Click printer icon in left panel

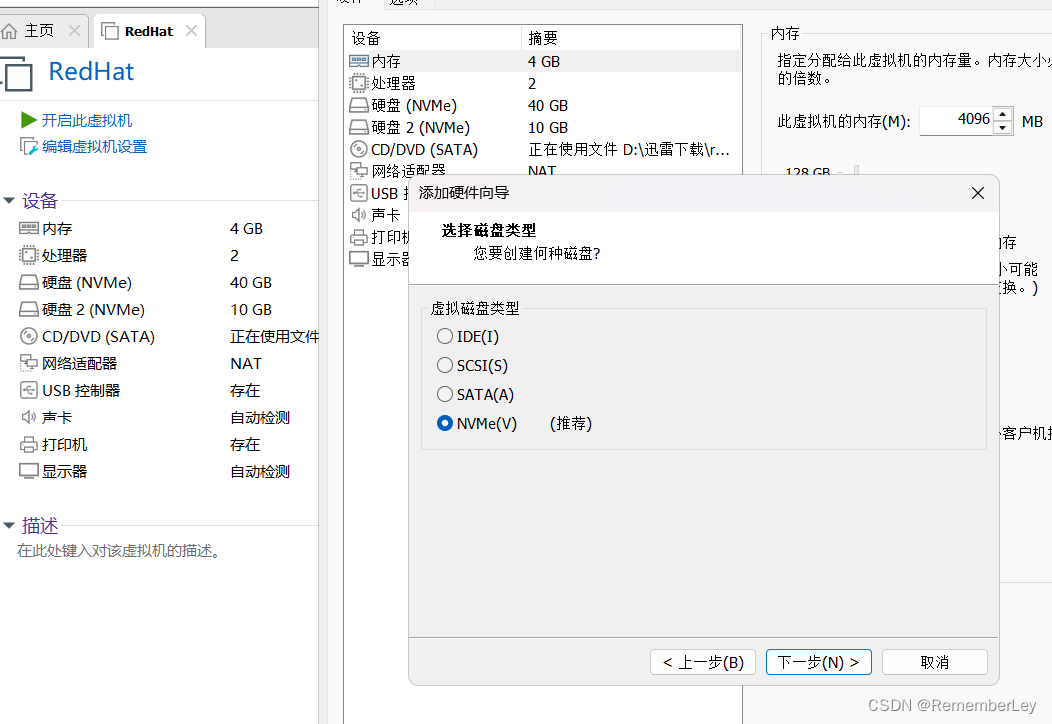(29, 444)
